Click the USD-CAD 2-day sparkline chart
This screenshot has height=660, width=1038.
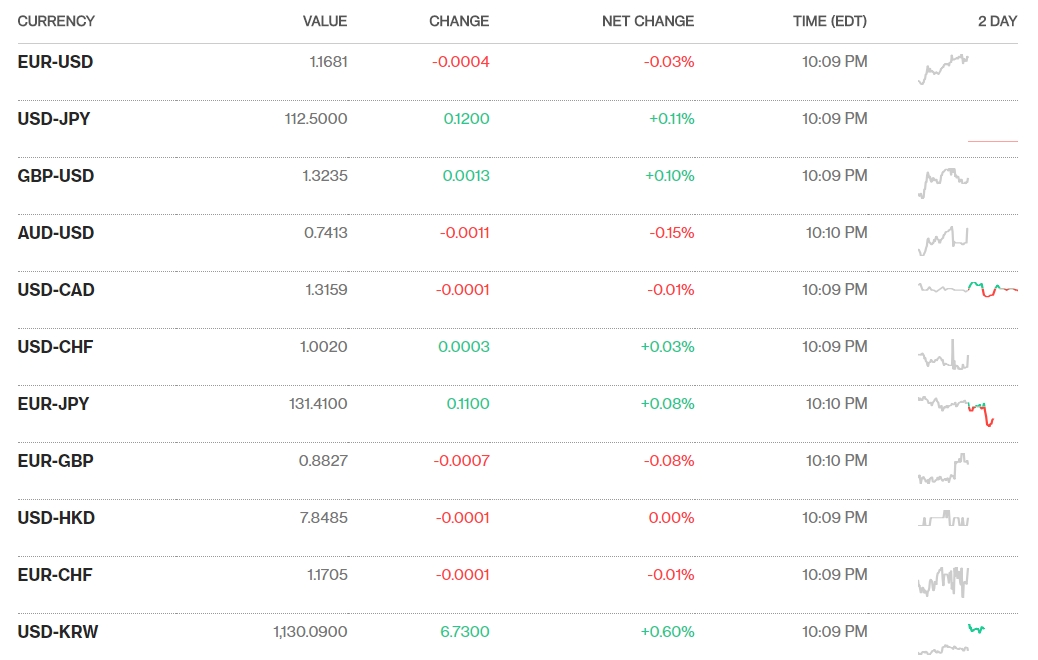967,289
